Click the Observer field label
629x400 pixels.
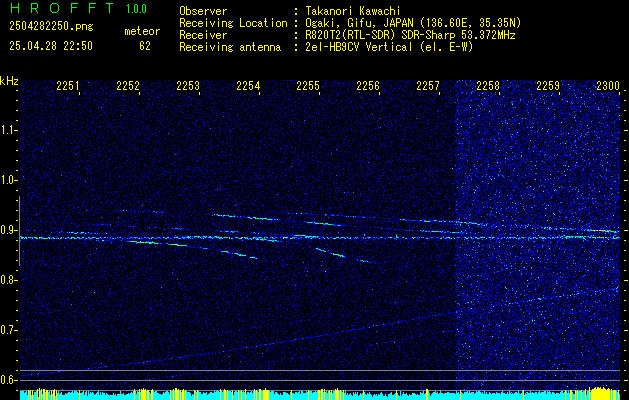(203, 11)
